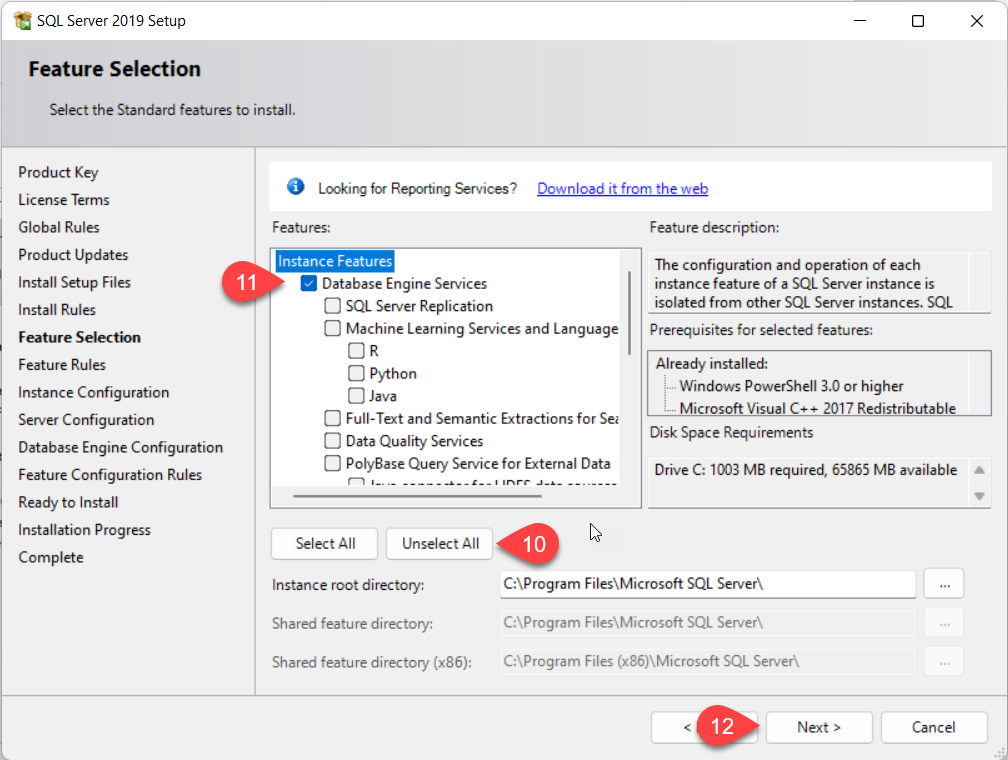Select Server Configuration step in the sidebar

pos(86,420)
